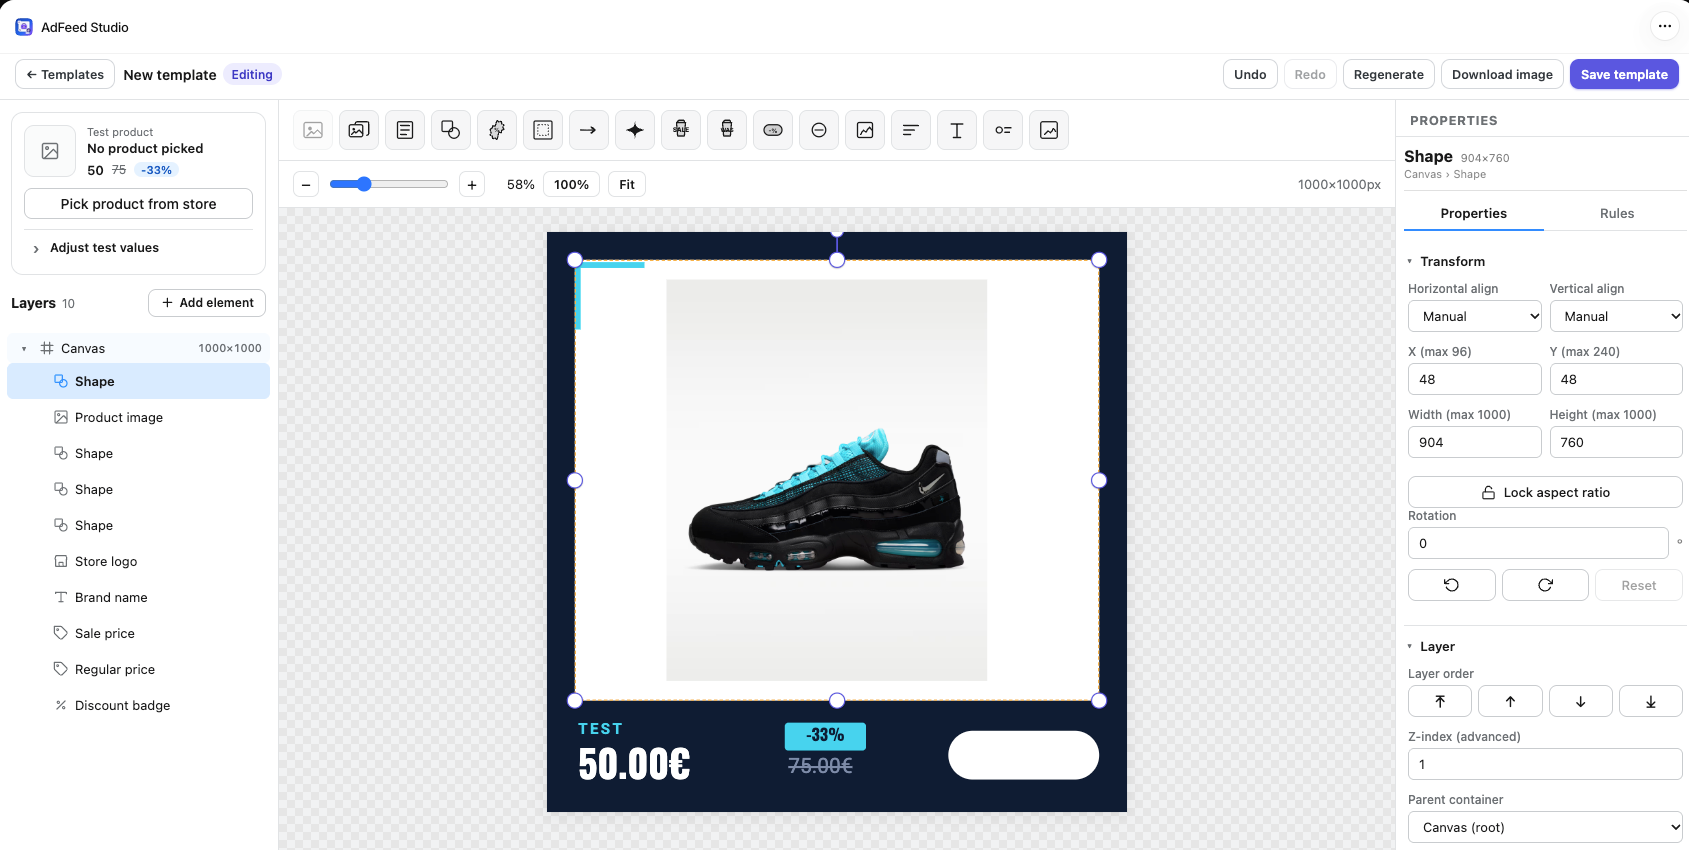Rotate counterclockwise using the rotate button
Image resolution: width=1689 pixels, height=850 pixels.
1451,585
